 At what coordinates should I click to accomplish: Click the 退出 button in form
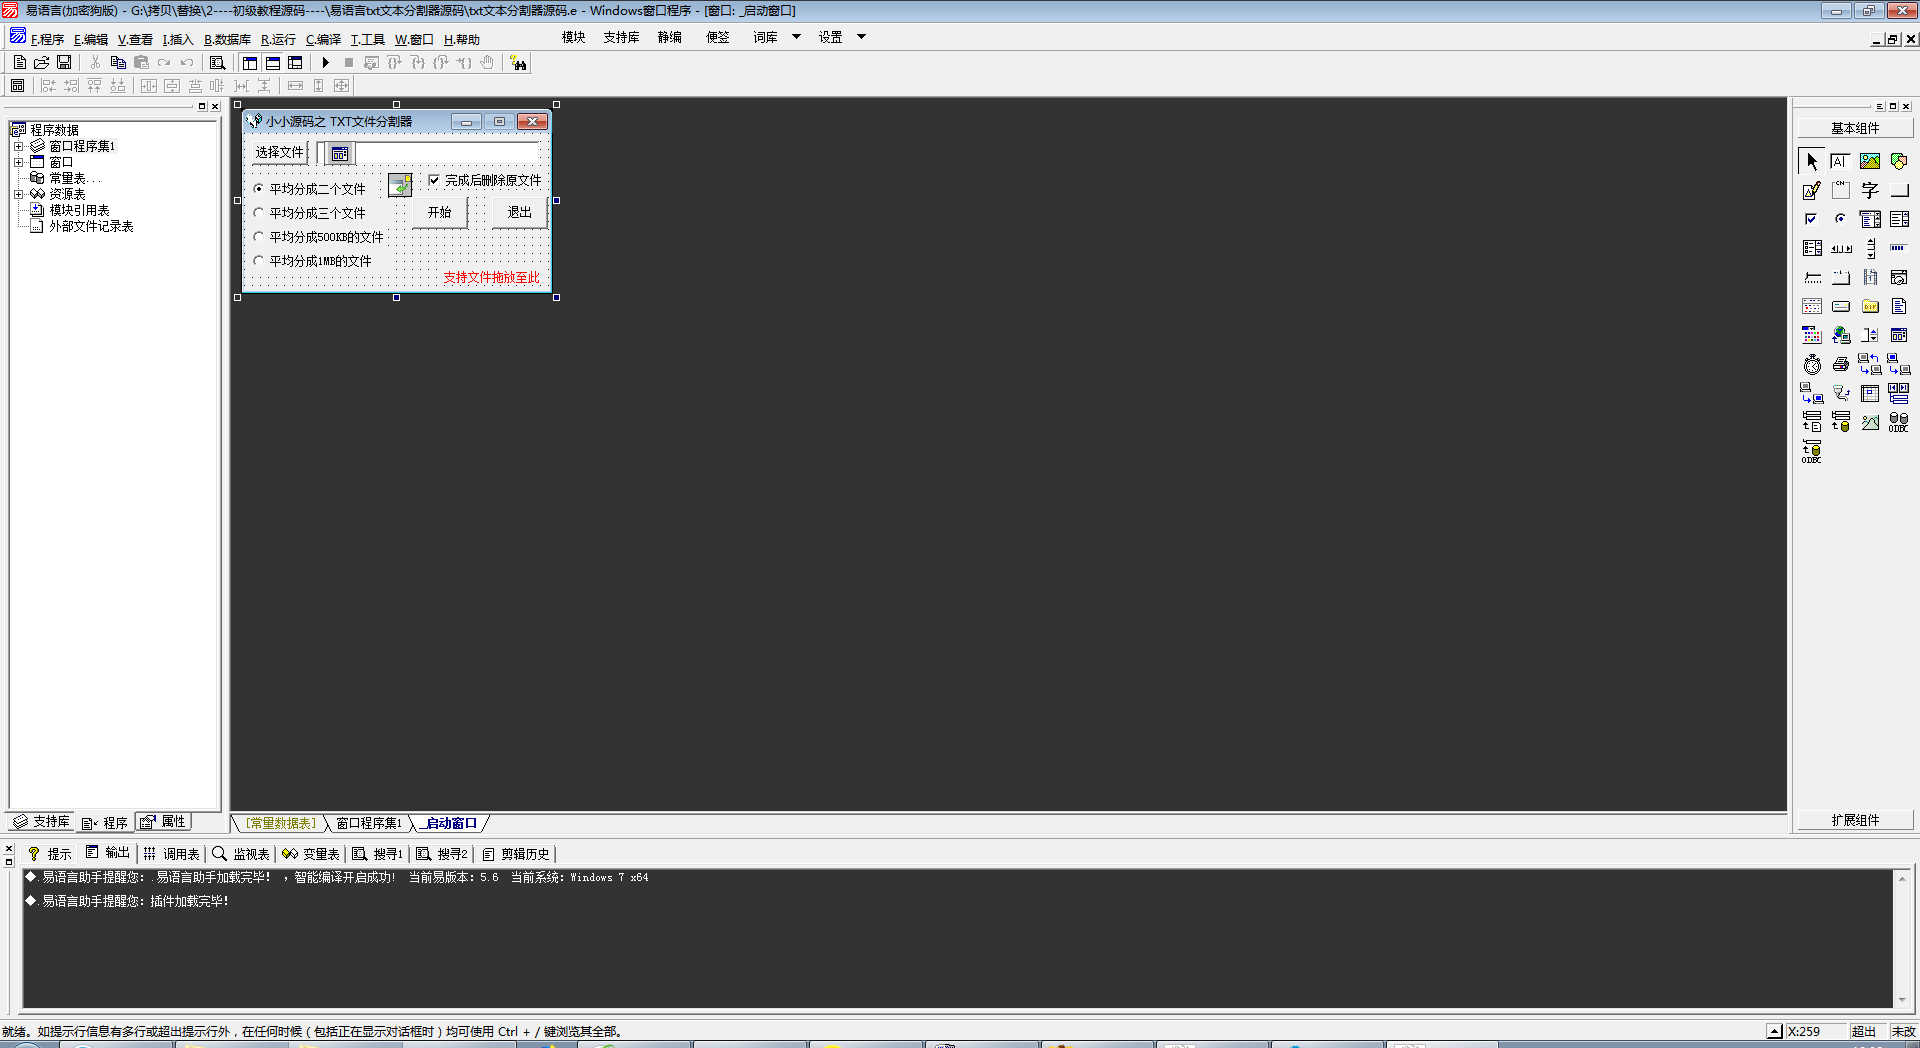tap(520, 212)
